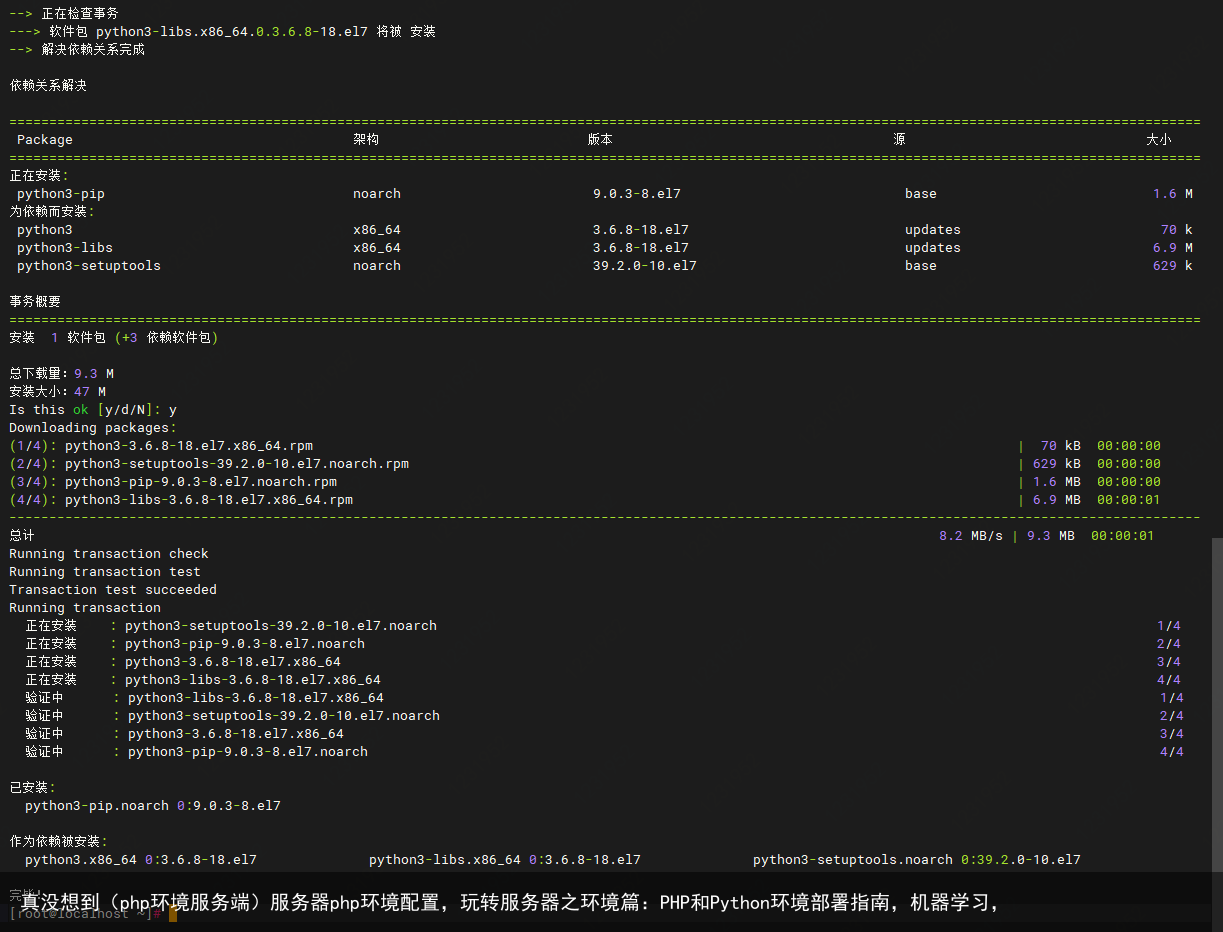Screen dimensions: 1223x932
Task: Click size '1.6 M' in the python3-pip table row
Action: 1173,194
